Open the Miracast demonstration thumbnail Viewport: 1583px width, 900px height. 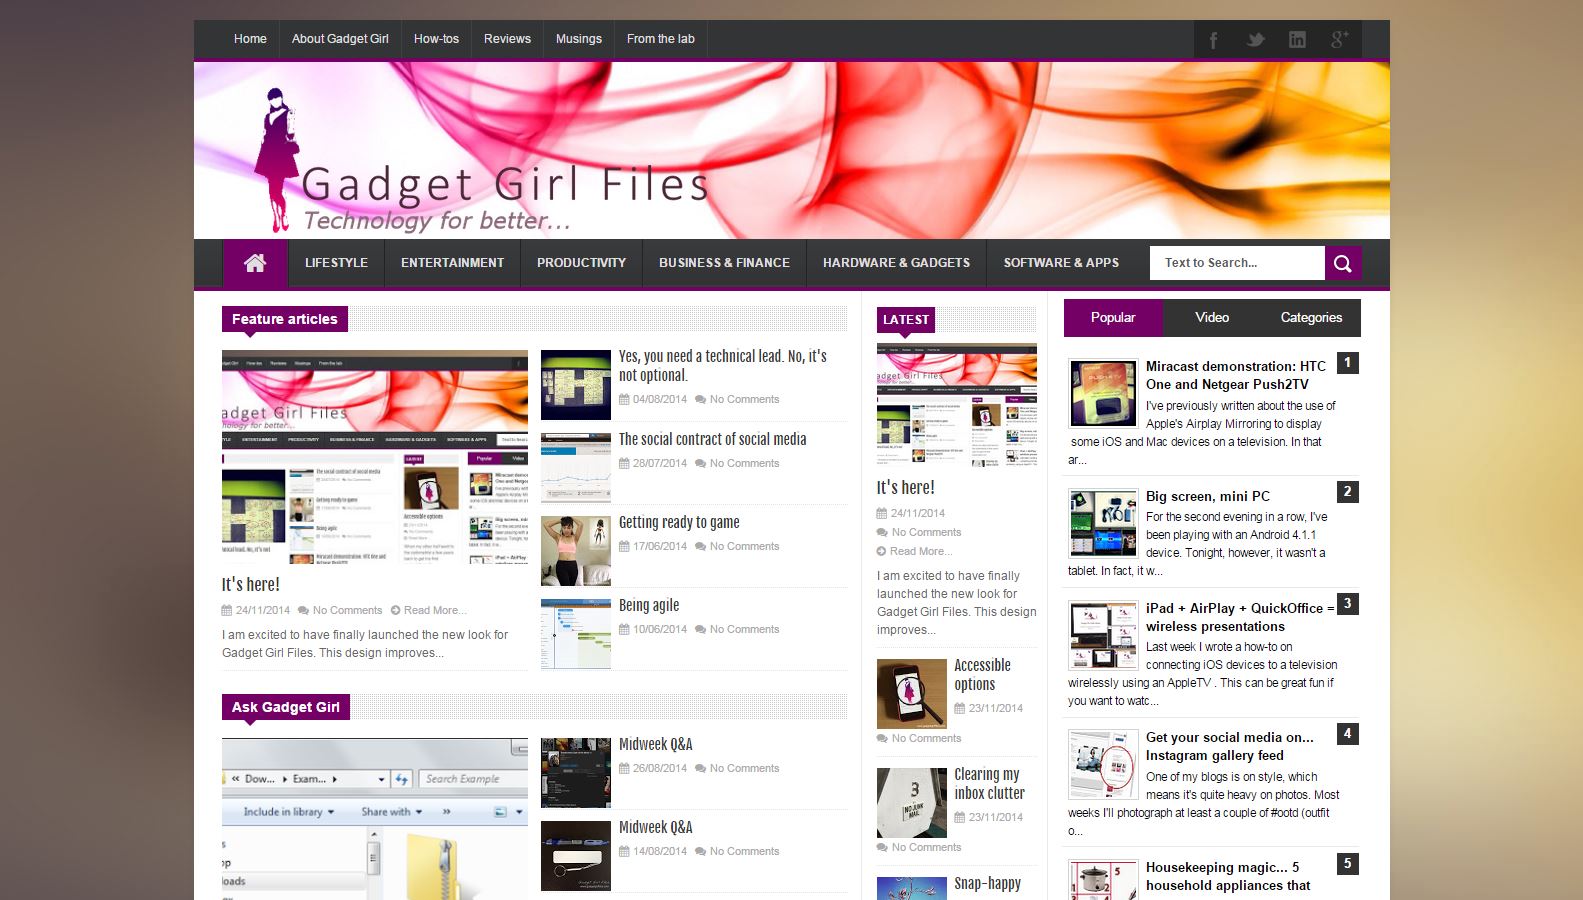click(x=1103, y=394)
